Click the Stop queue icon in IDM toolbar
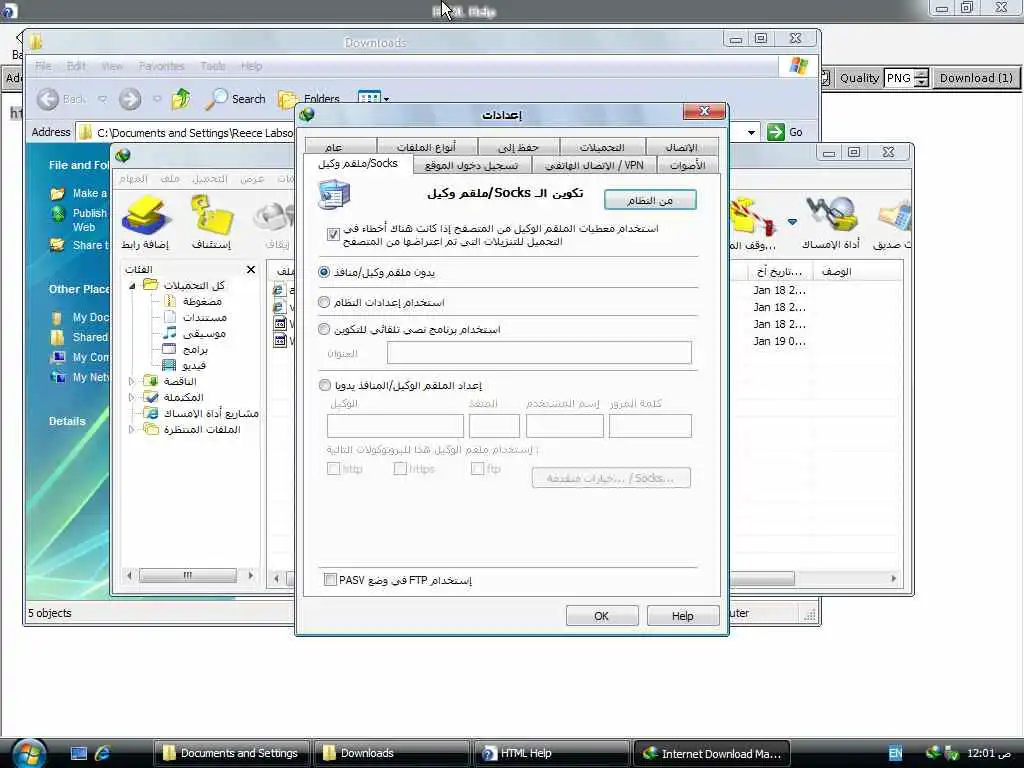Viewport: 1024px width, 768px height. coord(752,217)
